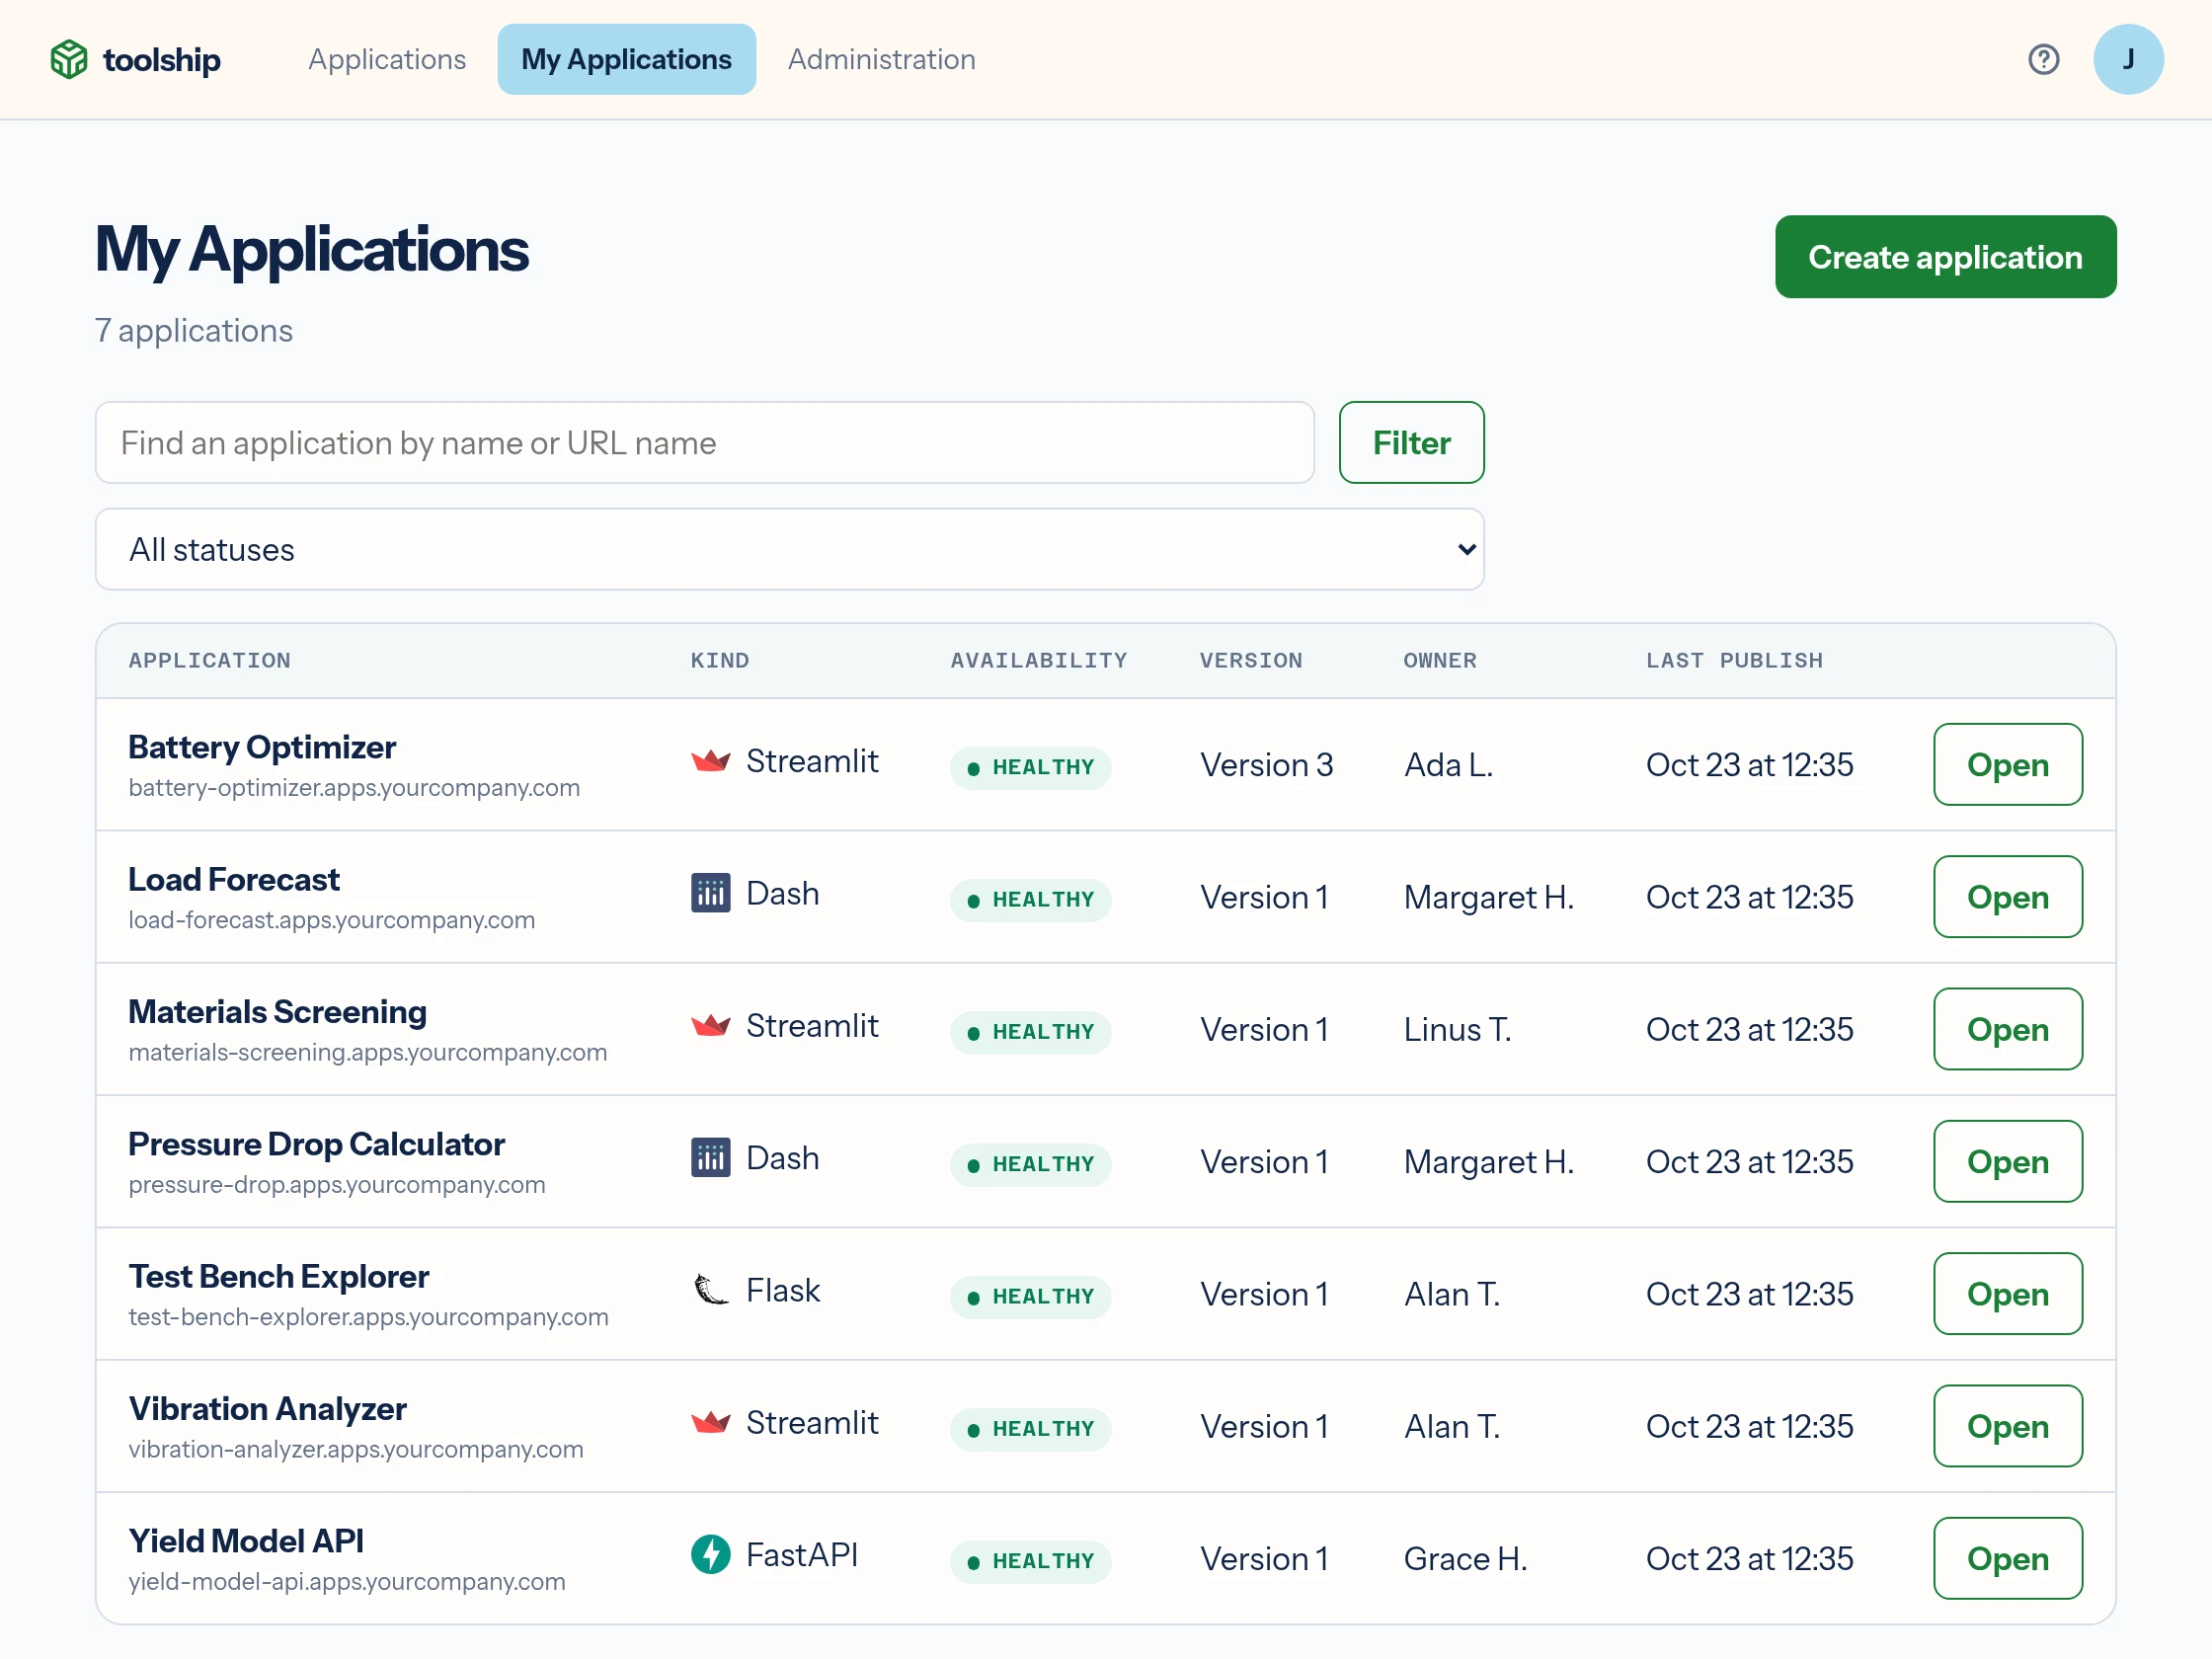Click the Dash icon in Pressure Drop Calculator row
2212x1659 pixels.
[x=710, y=1159]
